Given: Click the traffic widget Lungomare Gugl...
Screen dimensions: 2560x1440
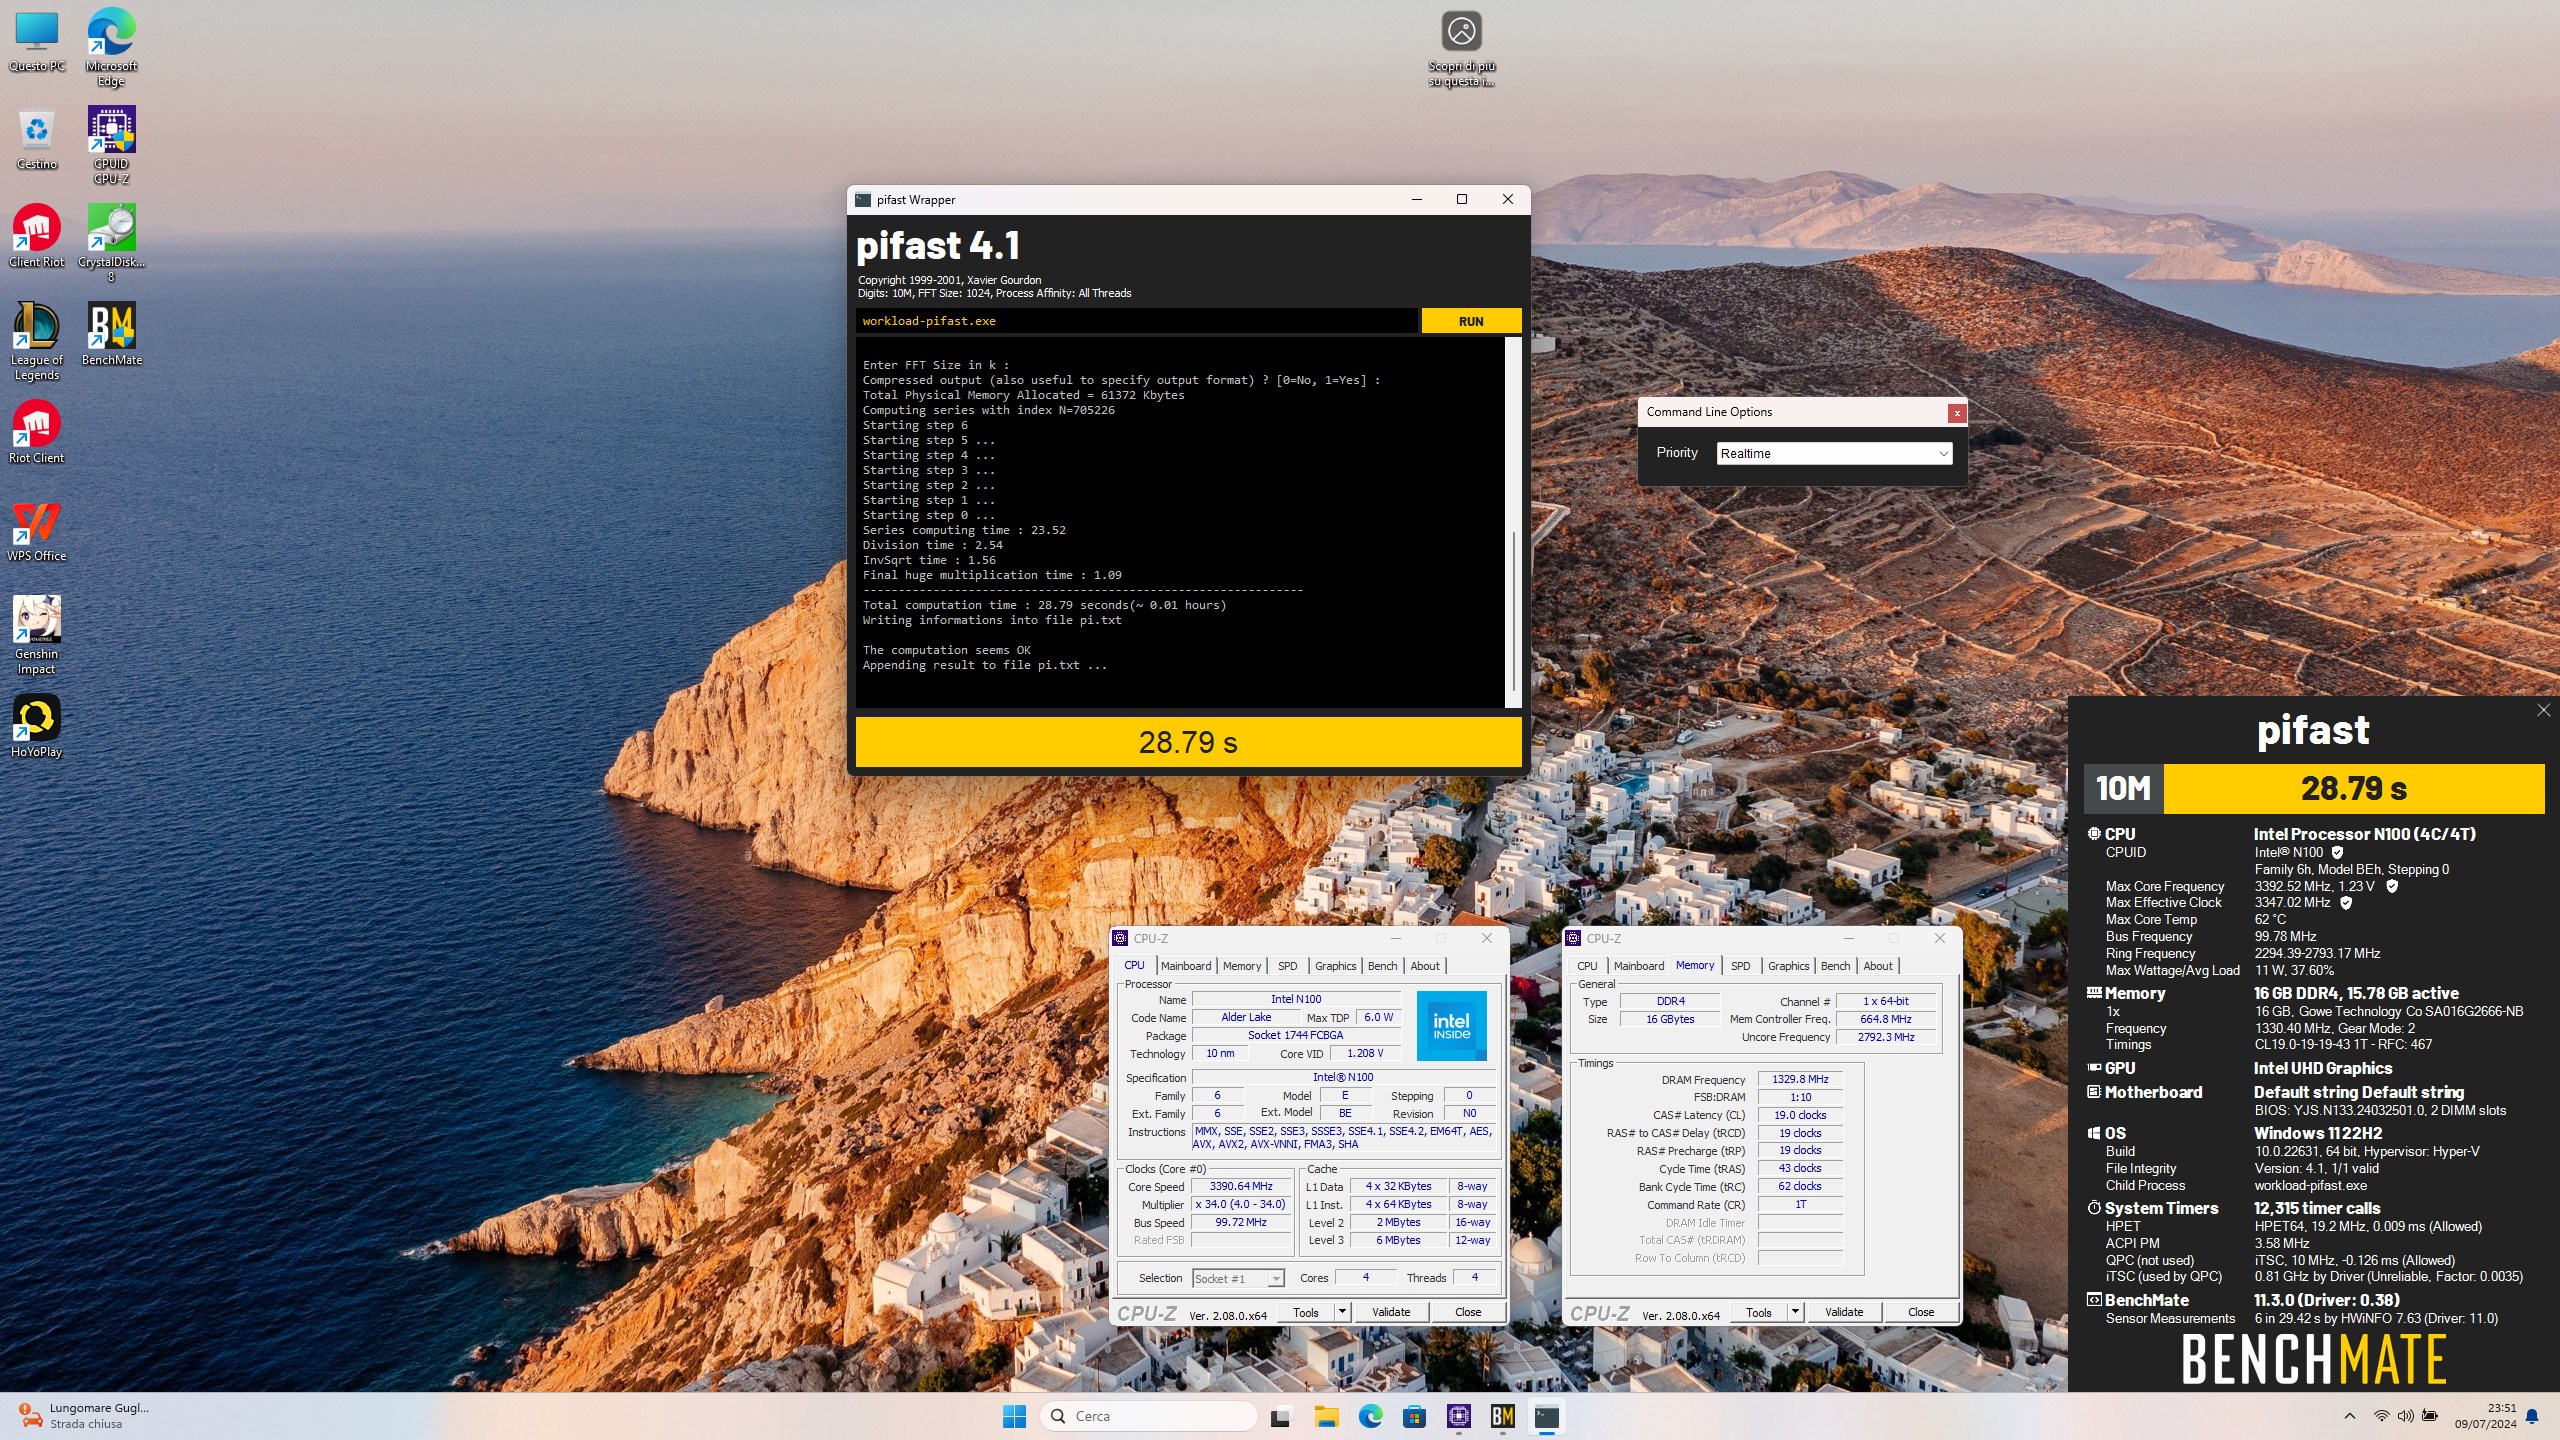Looking at the screenshot, I should 84,1416.
